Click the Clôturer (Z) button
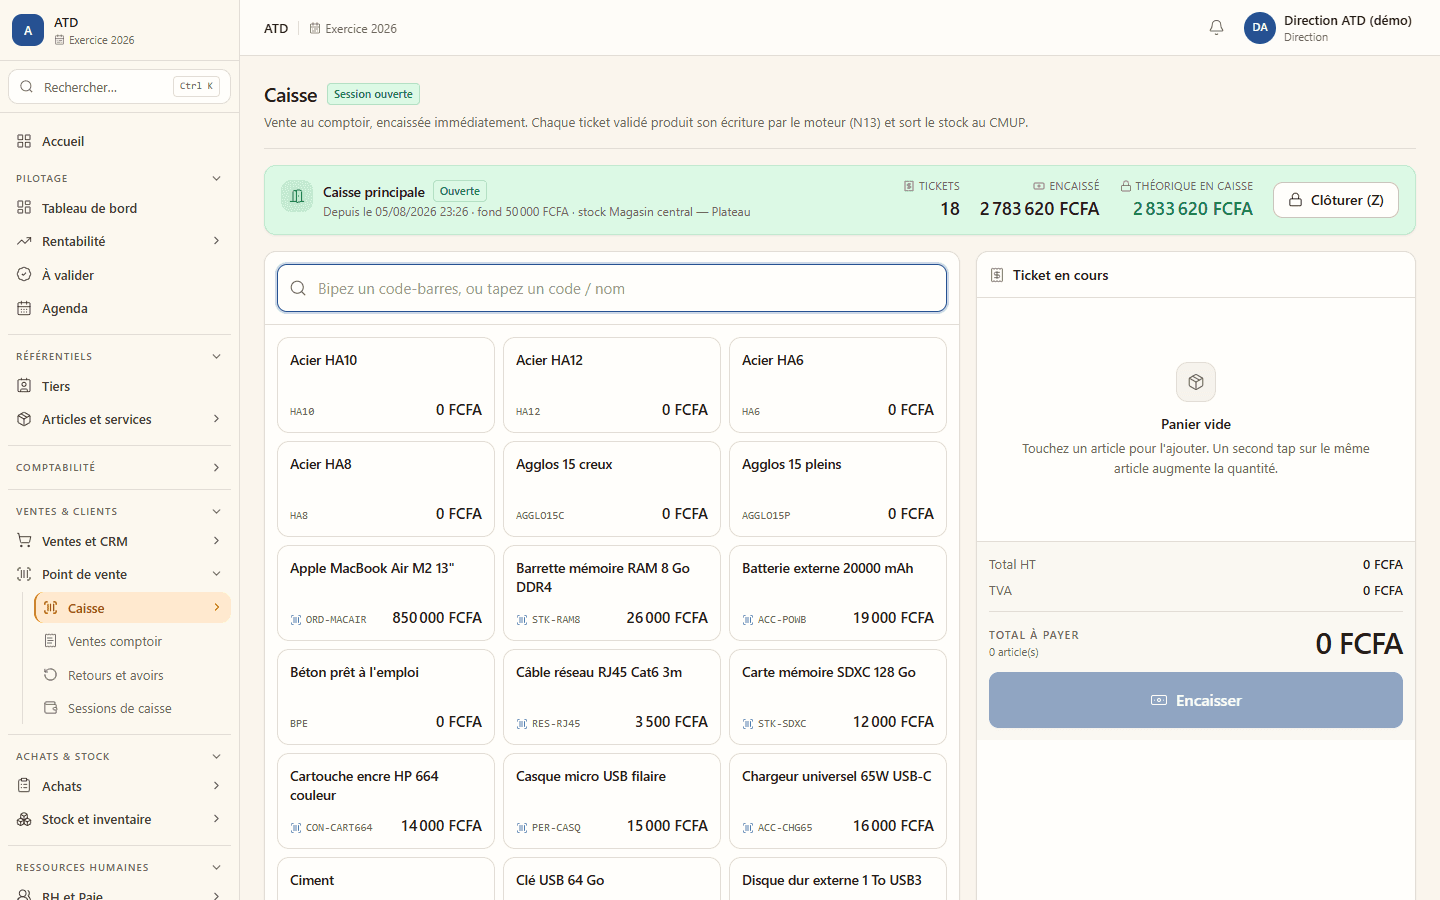This screenshot has width=1440, height=900. pyautogui.click(x=1336, y=200)
